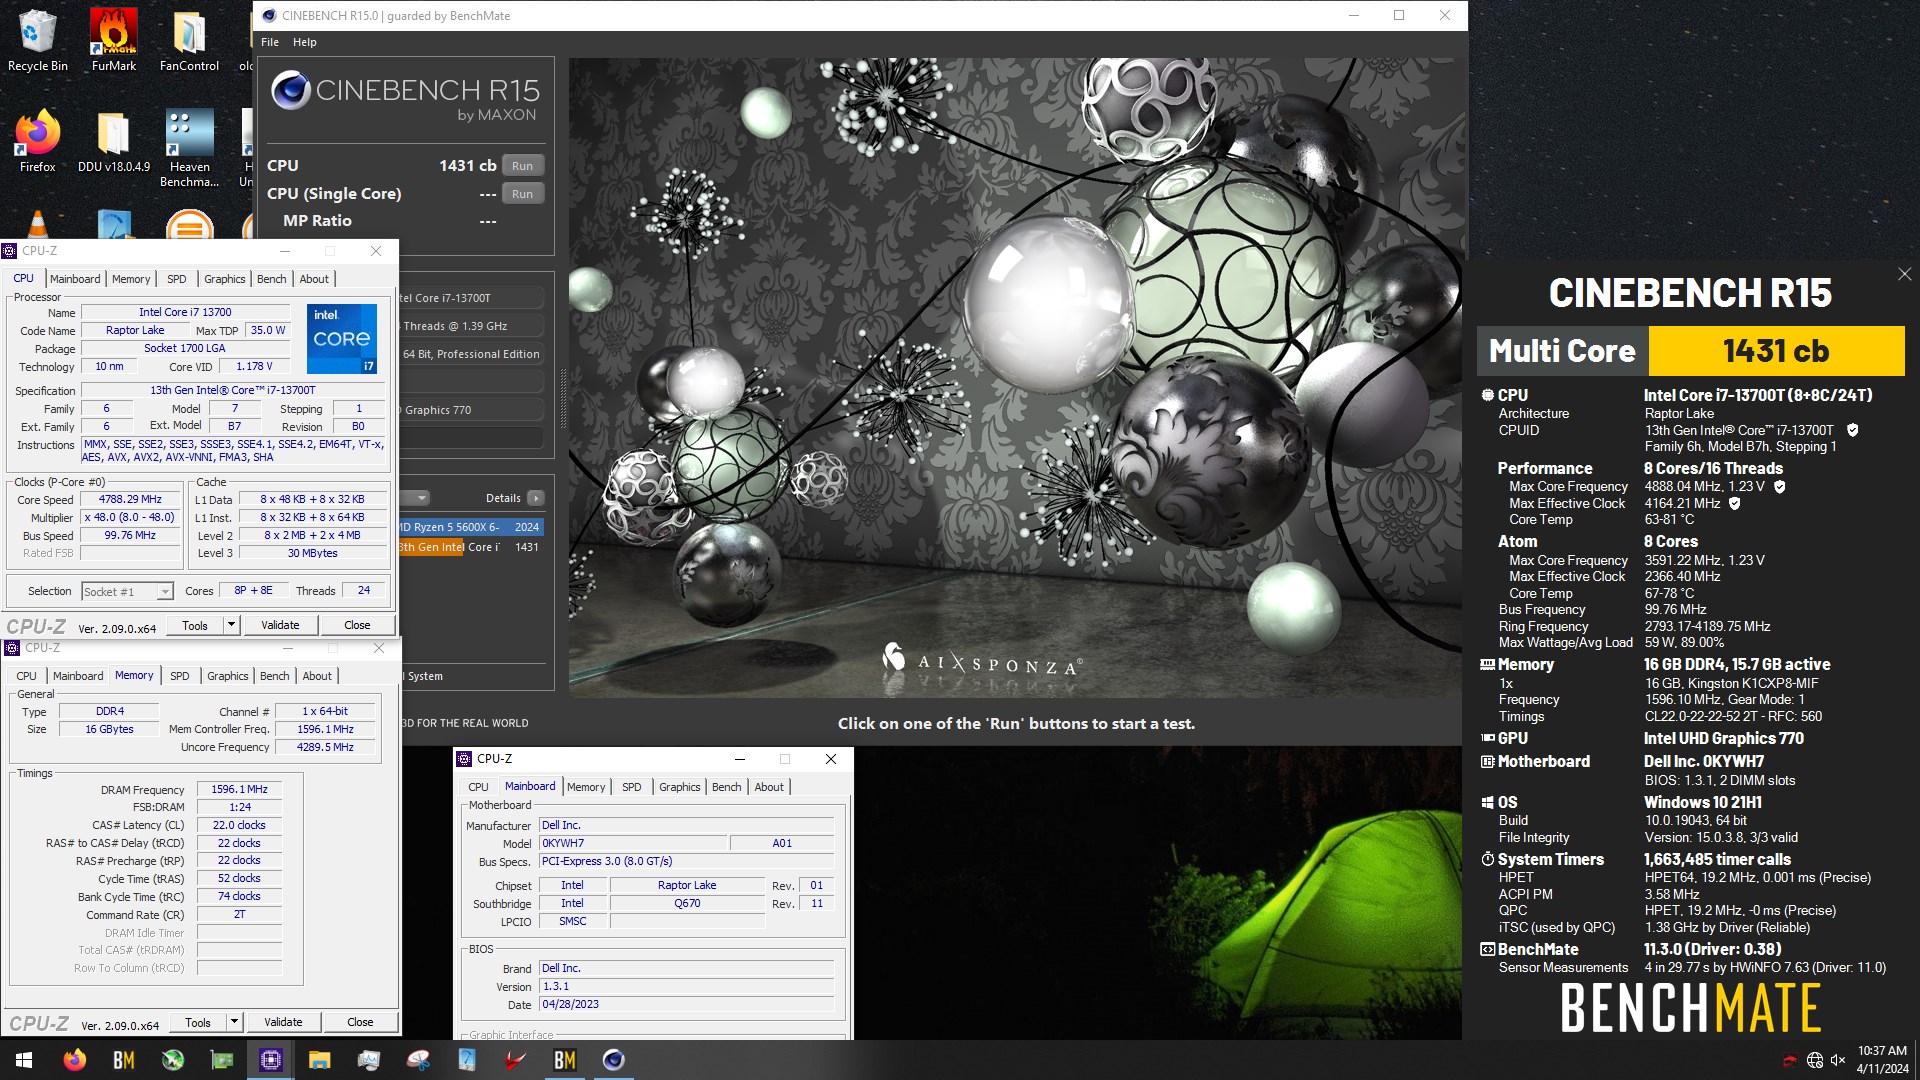Click the green arrow globe taskbar icon

pos(173,1060)
